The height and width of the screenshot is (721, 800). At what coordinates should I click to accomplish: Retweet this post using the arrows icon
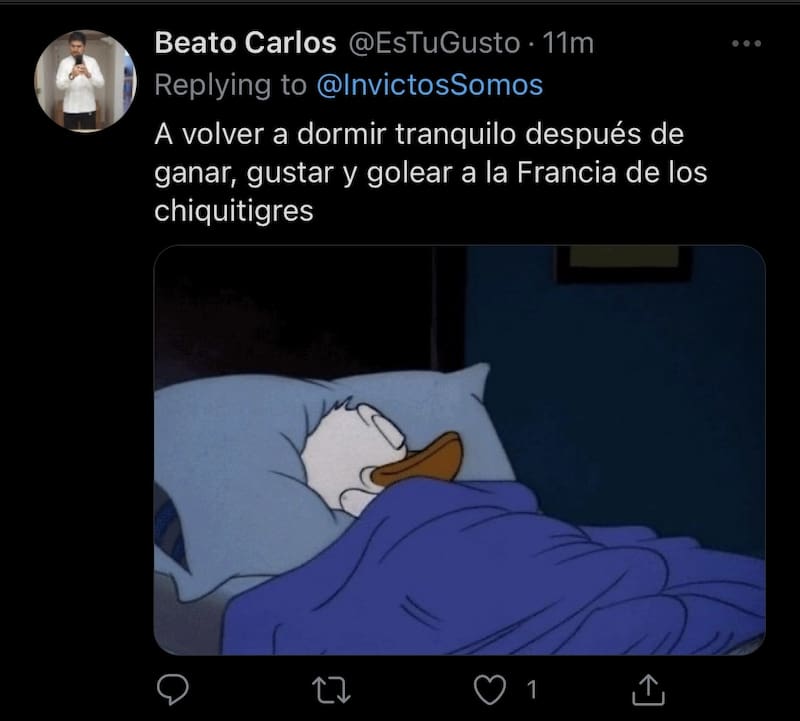pyautogui.click(x=331, y=690)
